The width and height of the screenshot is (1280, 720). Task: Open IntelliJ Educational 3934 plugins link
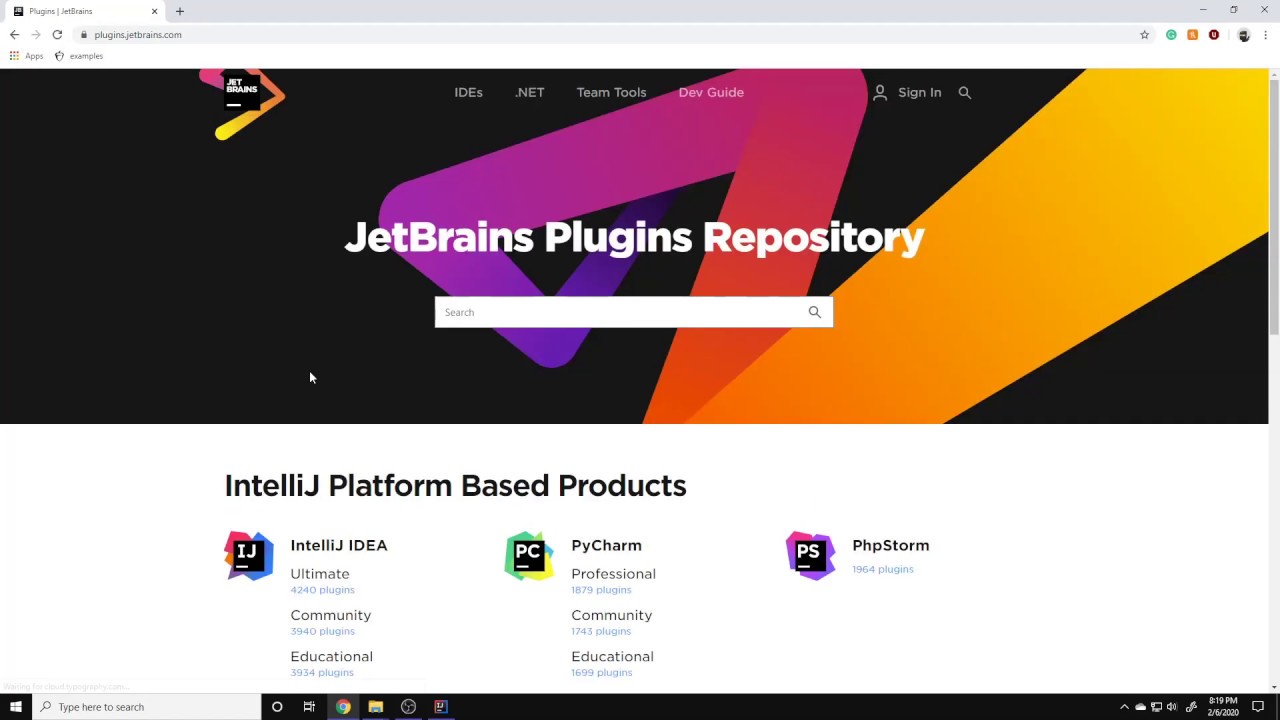(x=322, y=672)
